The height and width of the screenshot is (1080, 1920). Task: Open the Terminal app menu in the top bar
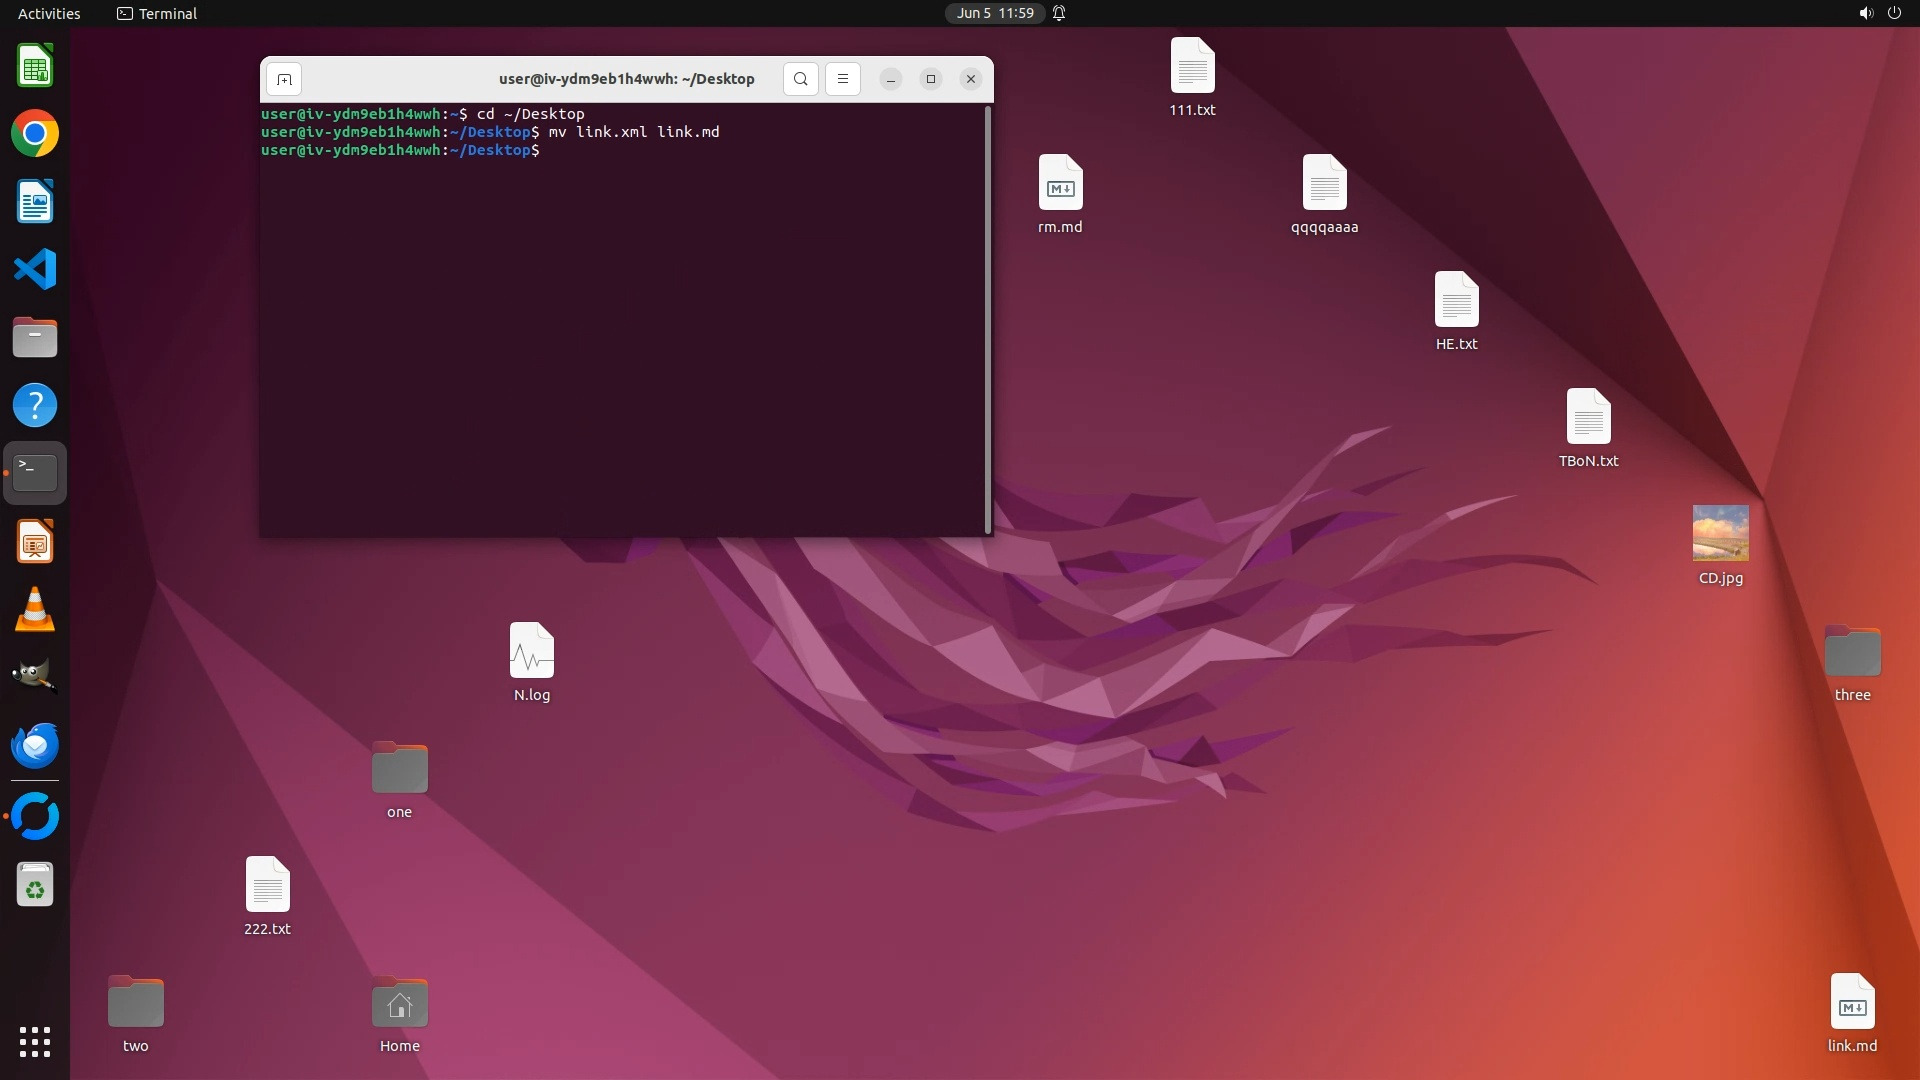point(157,13)
